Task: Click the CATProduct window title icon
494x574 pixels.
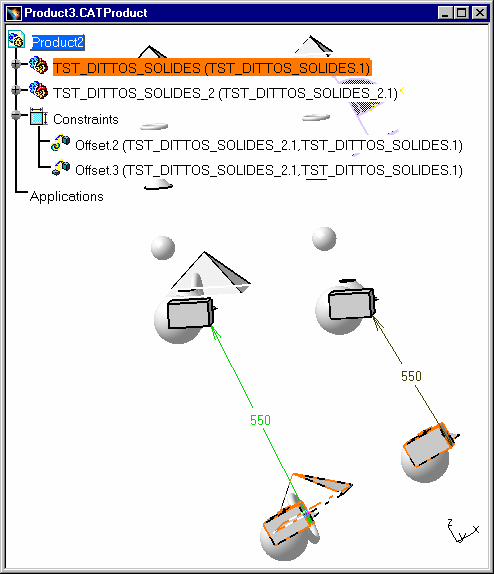Action: [x=14, y=13]
